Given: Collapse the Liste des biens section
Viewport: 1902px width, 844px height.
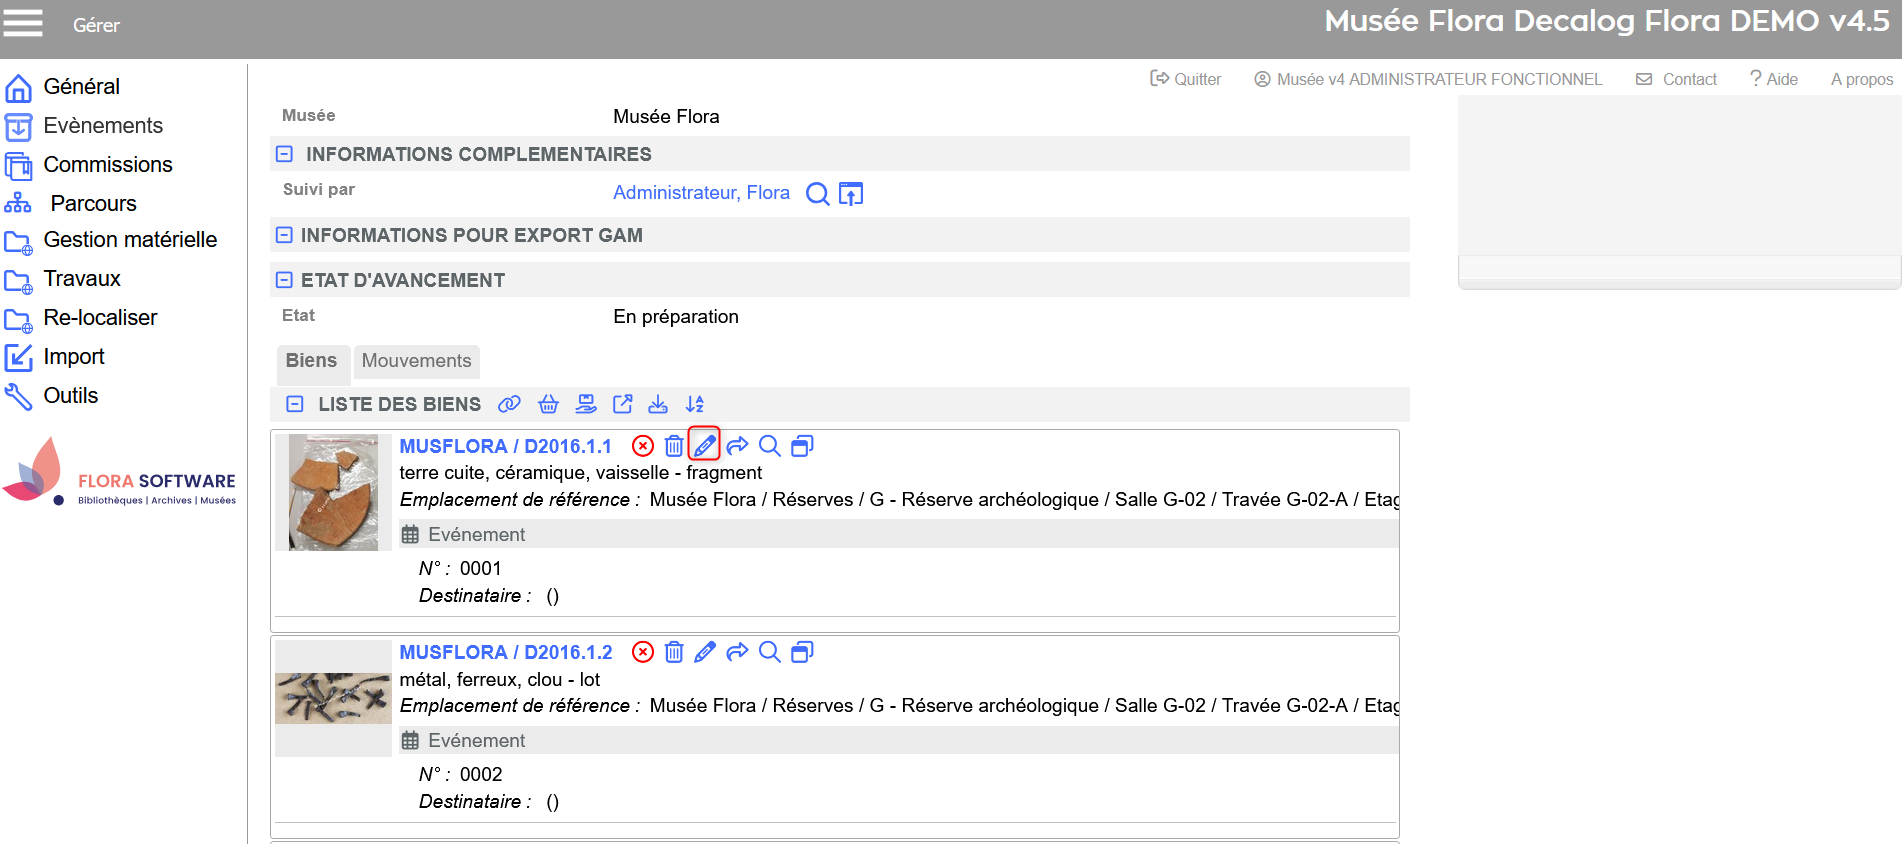Looking at the screenshot, I should coord(295,404).
